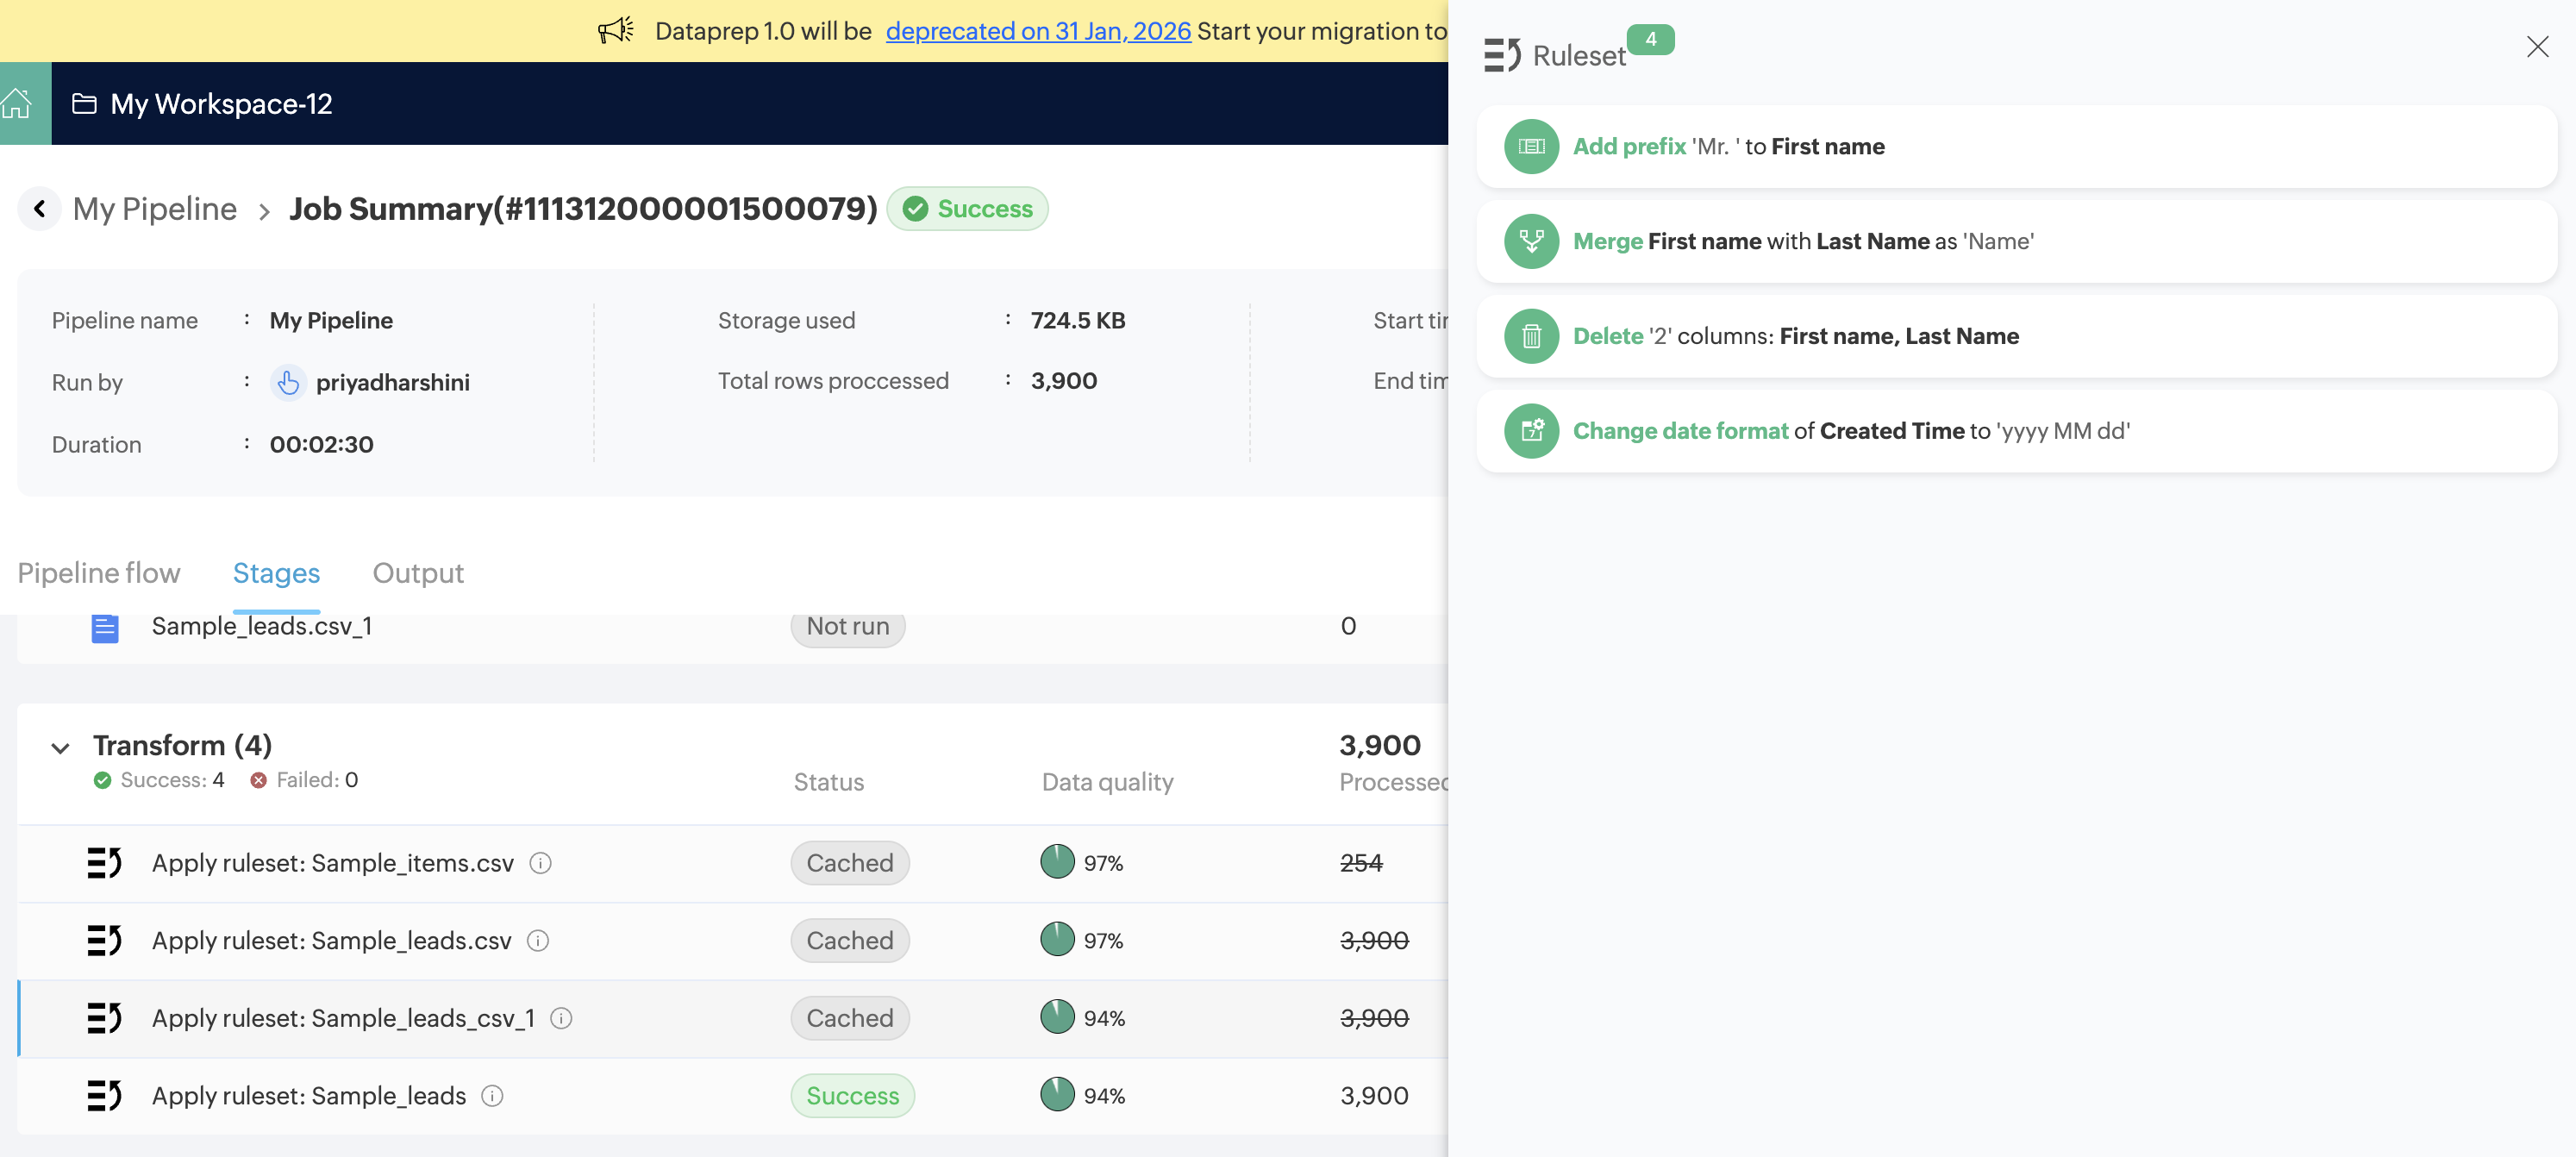Viewport: 2576px width, 1157px height.
Task: Switch to the Pipeline flow tab
Action: coord(99,573)
